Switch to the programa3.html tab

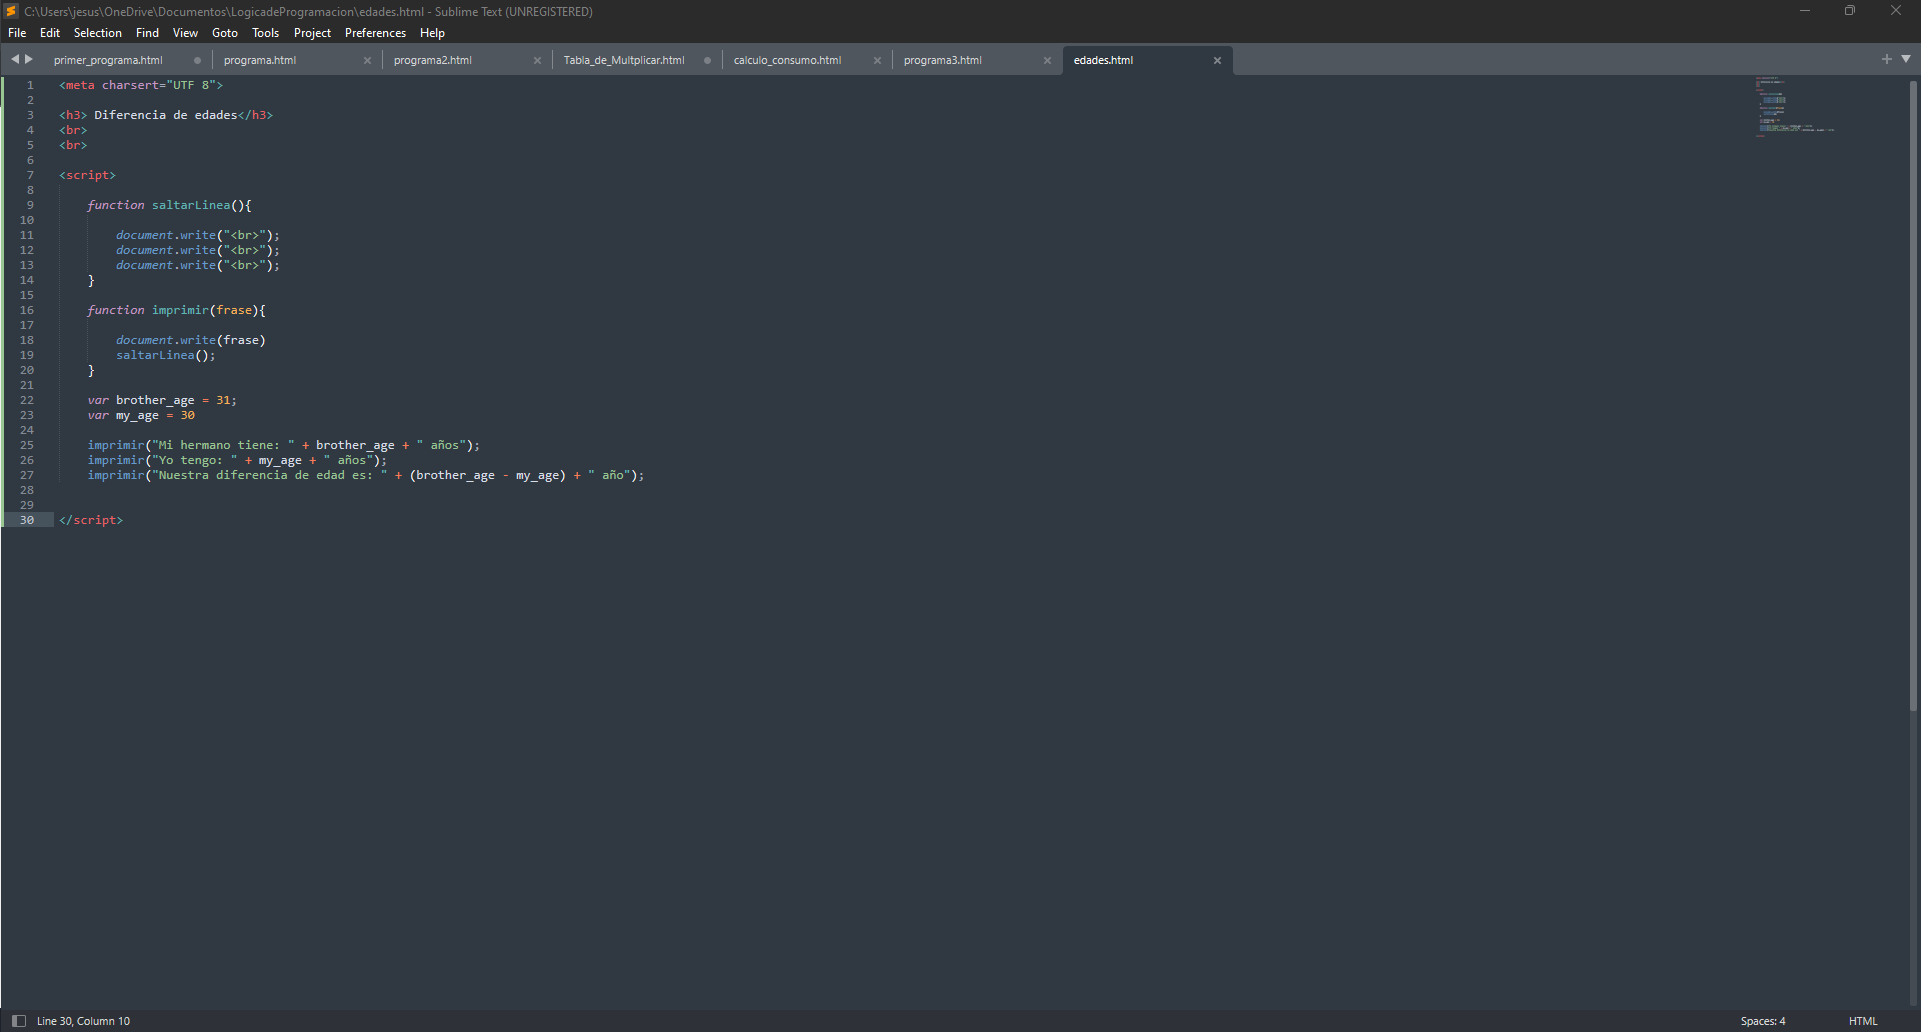click(943, 60)
